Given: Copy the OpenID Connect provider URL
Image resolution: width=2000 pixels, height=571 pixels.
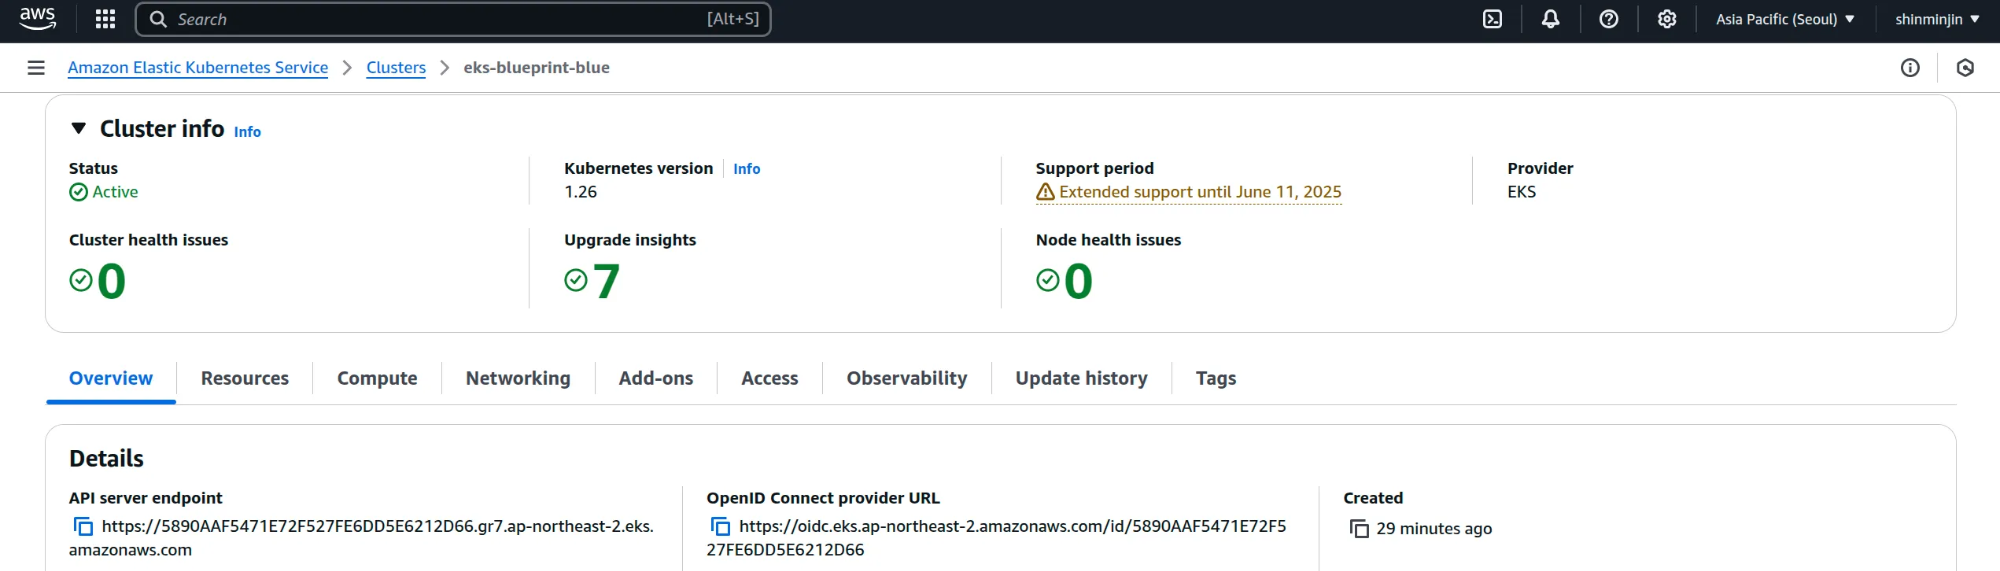Looking at the screenshot, I should (720, 526).
